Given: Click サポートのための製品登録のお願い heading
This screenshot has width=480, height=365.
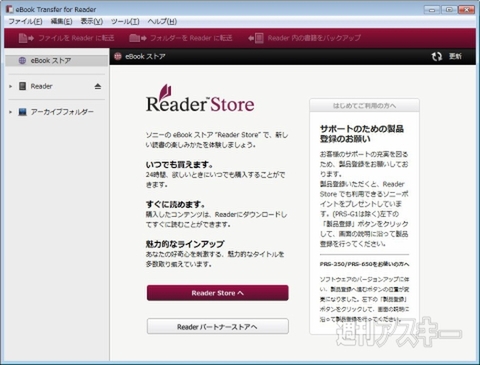Looking at the screenshot, I should click(362, 134).
